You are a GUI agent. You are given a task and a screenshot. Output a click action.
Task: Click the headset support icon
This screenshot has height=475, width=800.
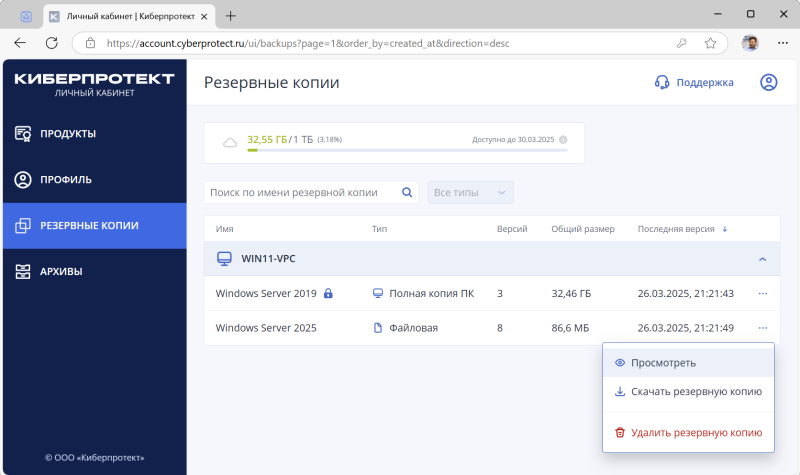pos(662,83)
